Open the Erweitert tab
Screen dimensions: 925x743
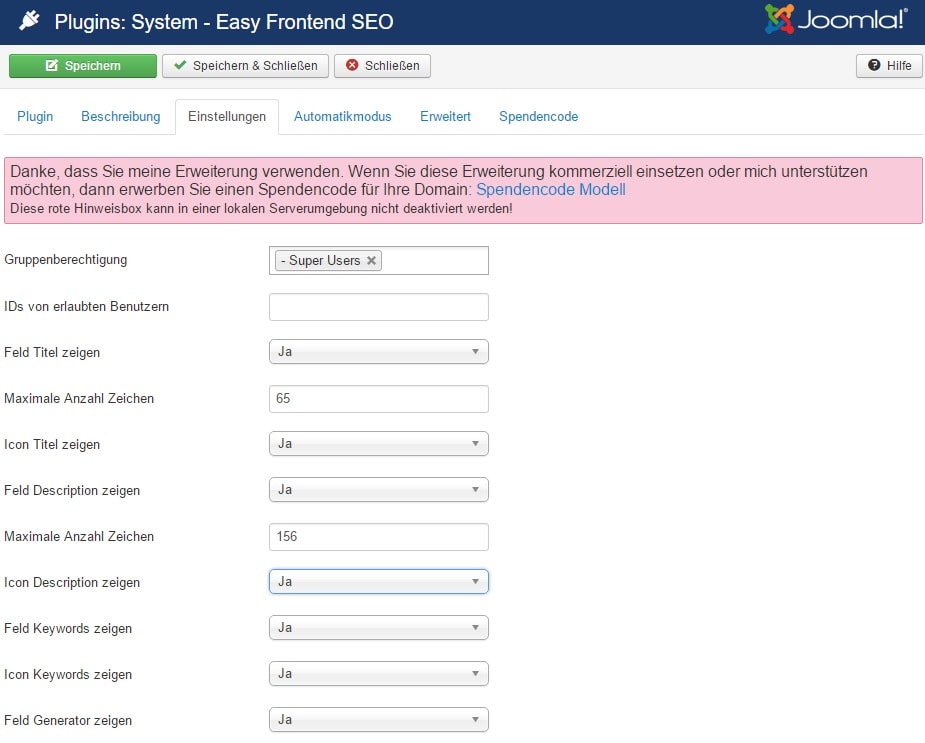coord(445,116)
